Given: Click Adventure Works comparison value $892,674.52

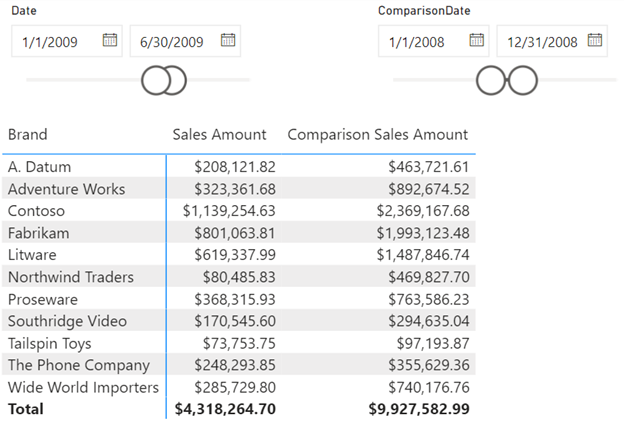Looking at the screenshot, I should point(429,189).
